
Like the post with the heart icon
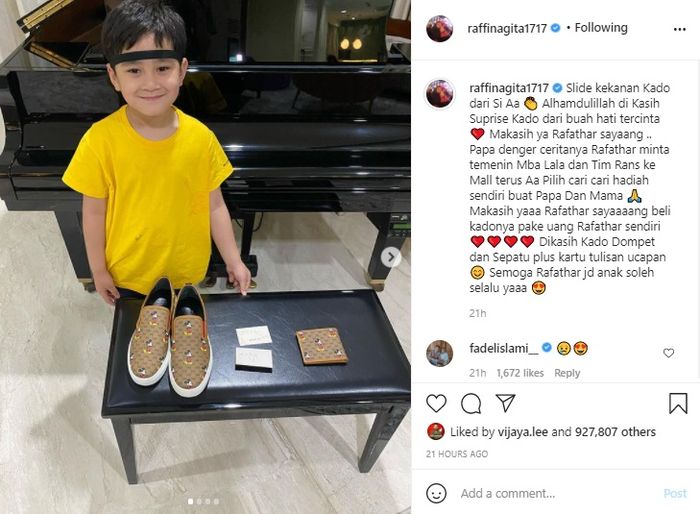(436, 403)
